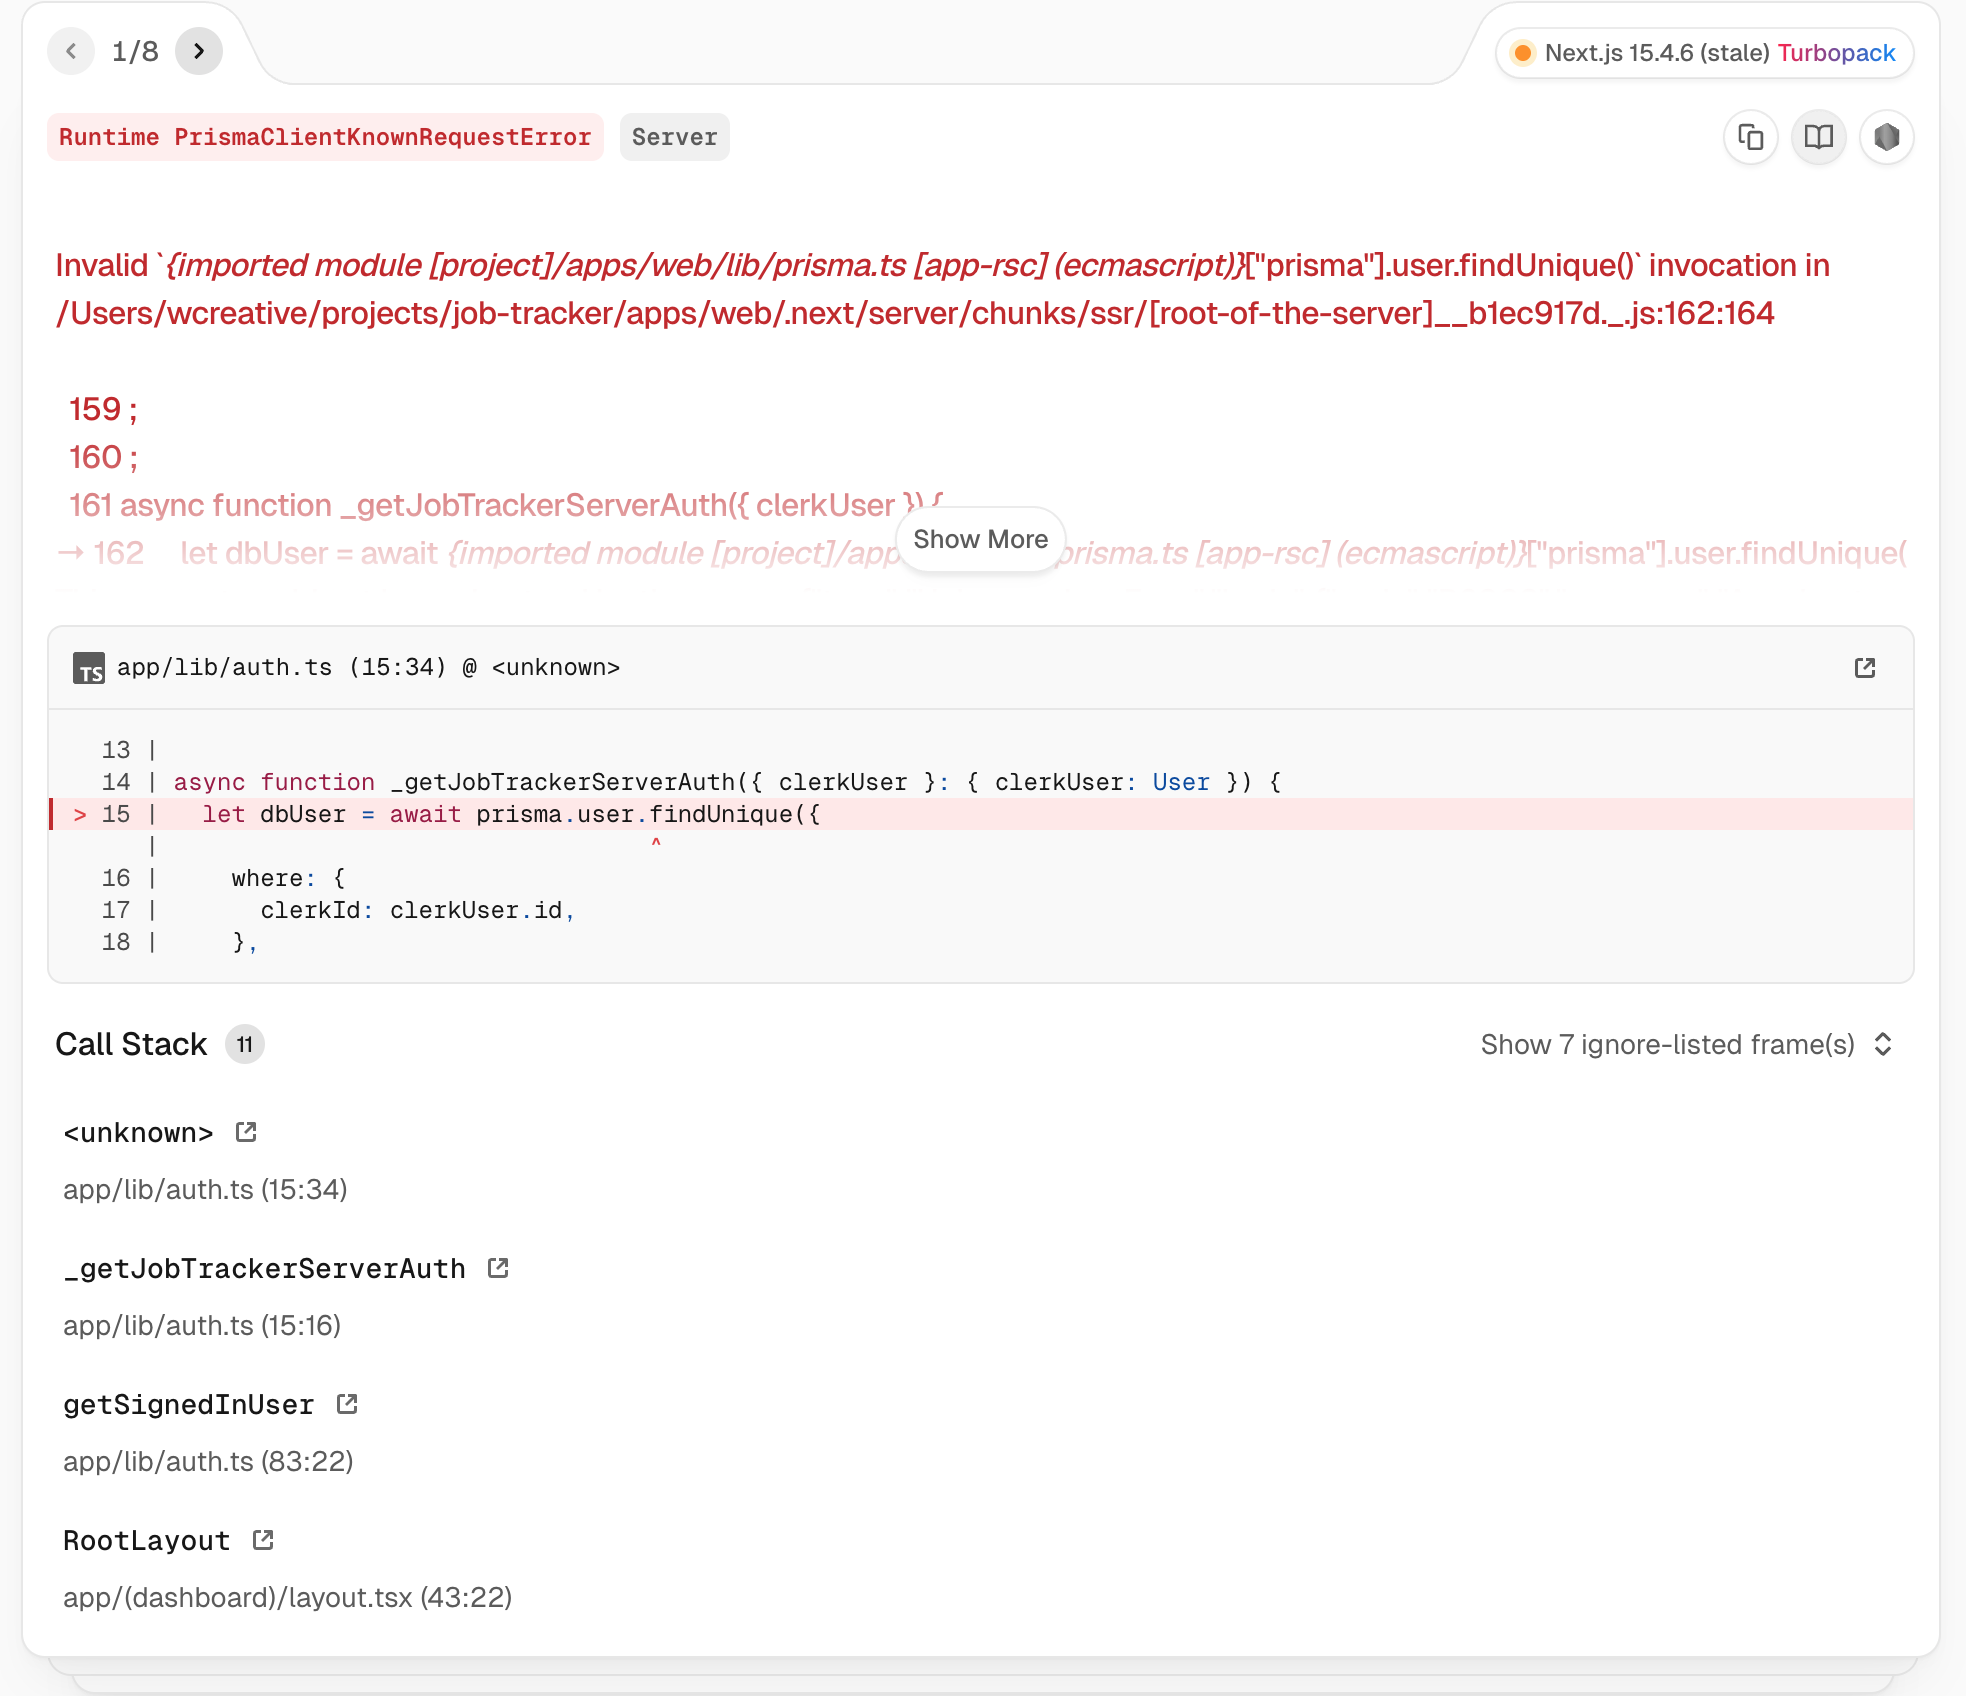
Task: Copy error info icon
Action: (1750, 137)
